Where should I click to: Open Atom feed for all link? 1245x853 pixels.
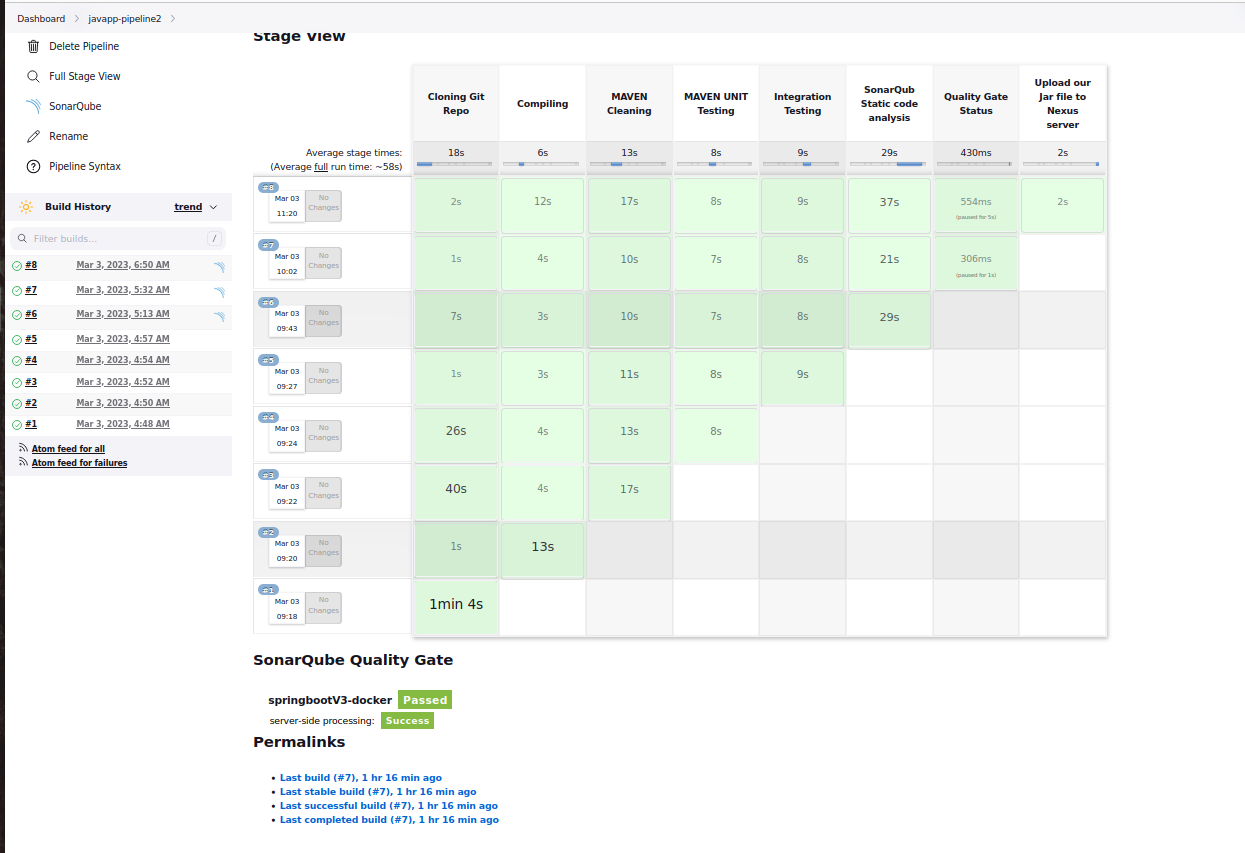(68, 449)
